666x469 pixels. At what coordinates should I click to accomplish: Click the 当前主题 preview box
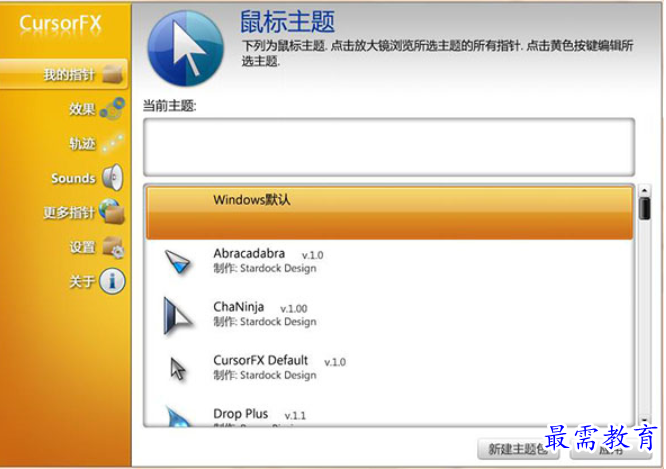[x=389, y=147]
